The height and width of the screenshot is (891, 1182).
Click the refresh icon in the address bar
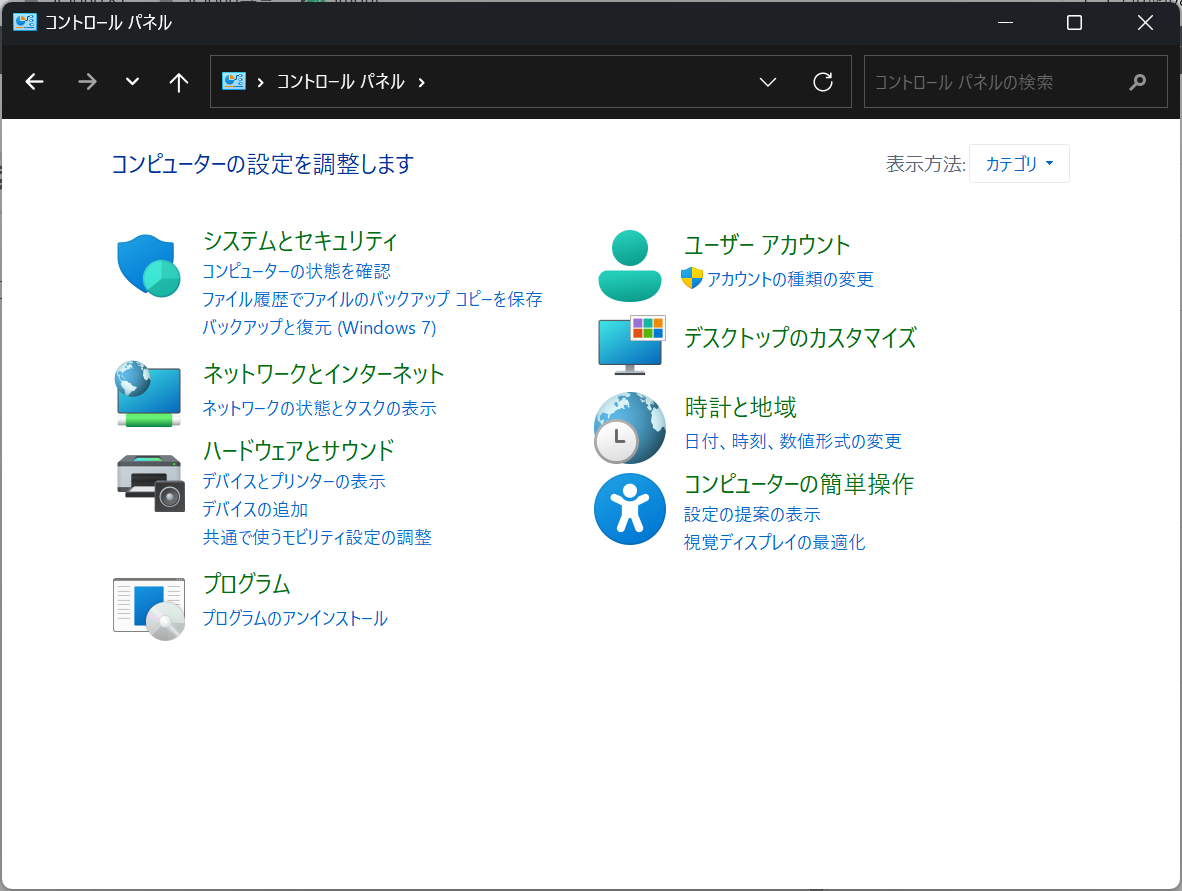[822, 81]
